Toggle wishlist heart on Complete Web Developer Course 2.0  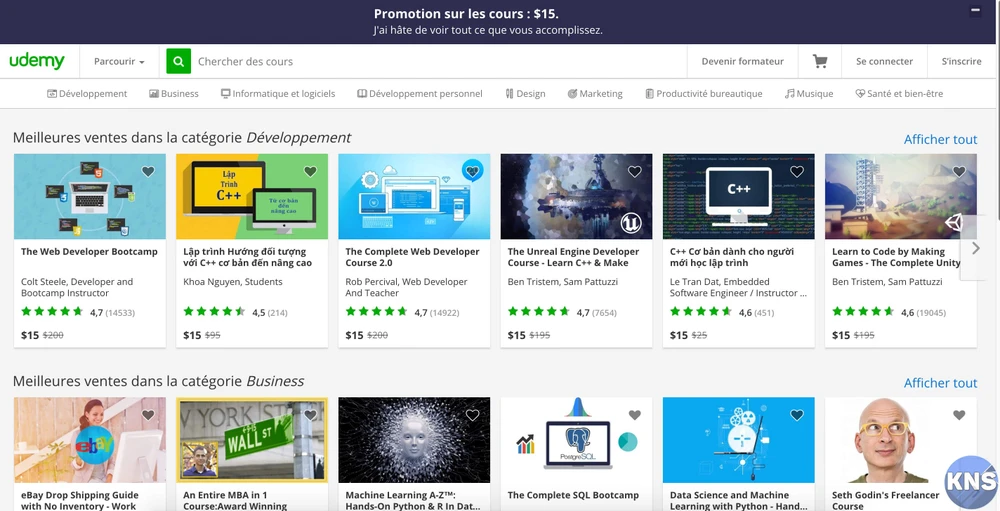pyautogui.click(x=472, y=172)
